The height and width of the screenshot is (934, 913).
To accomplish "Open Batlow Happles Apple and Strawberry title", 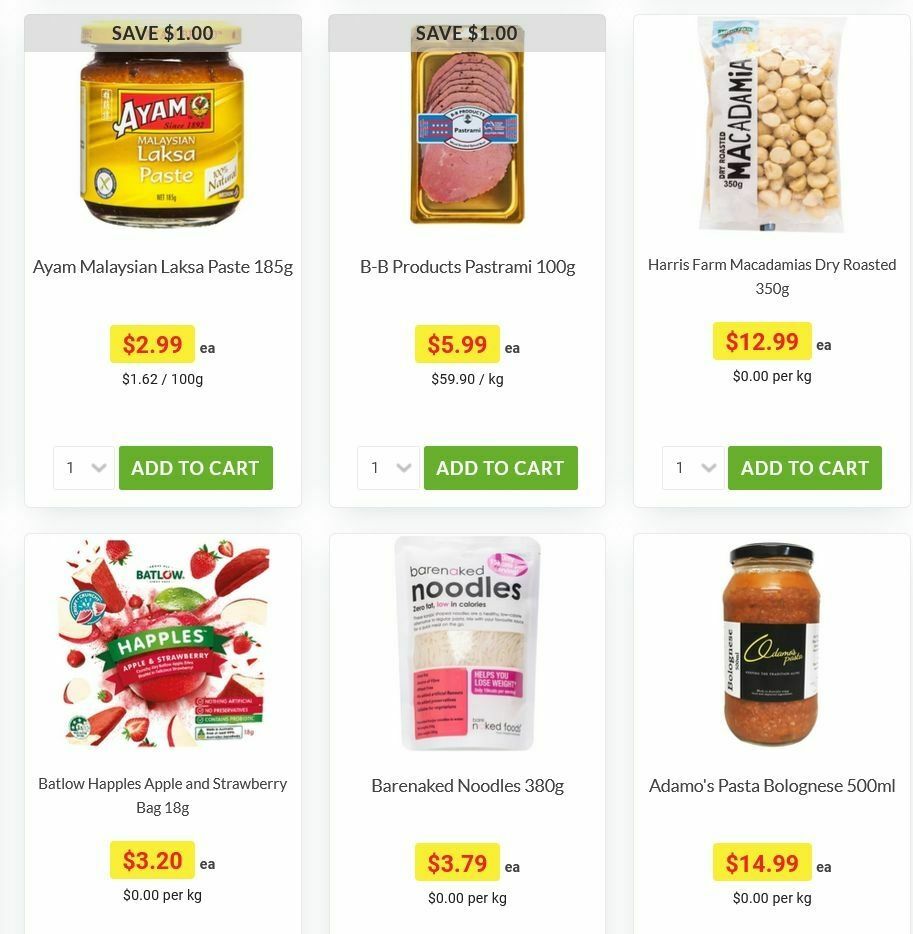I will click(x=163, y=795).
